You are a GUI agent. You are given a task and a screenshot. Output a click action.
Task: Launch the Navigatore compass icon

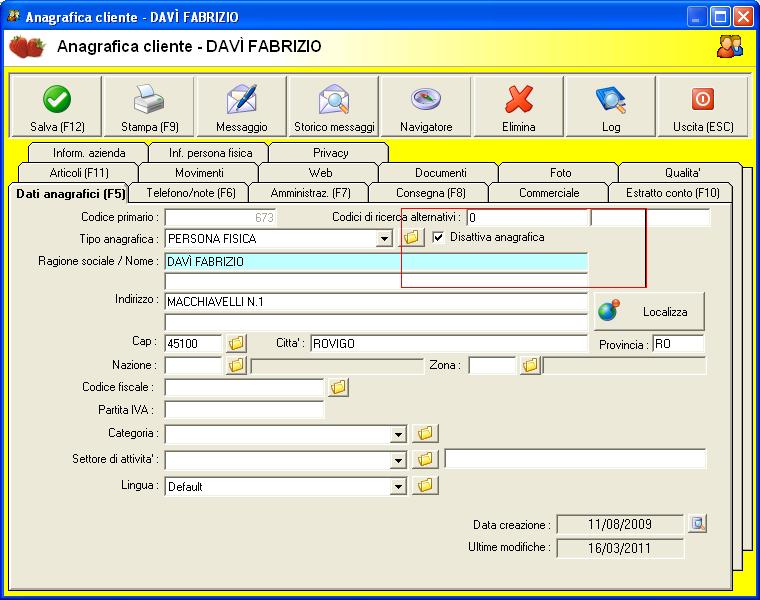426,100
